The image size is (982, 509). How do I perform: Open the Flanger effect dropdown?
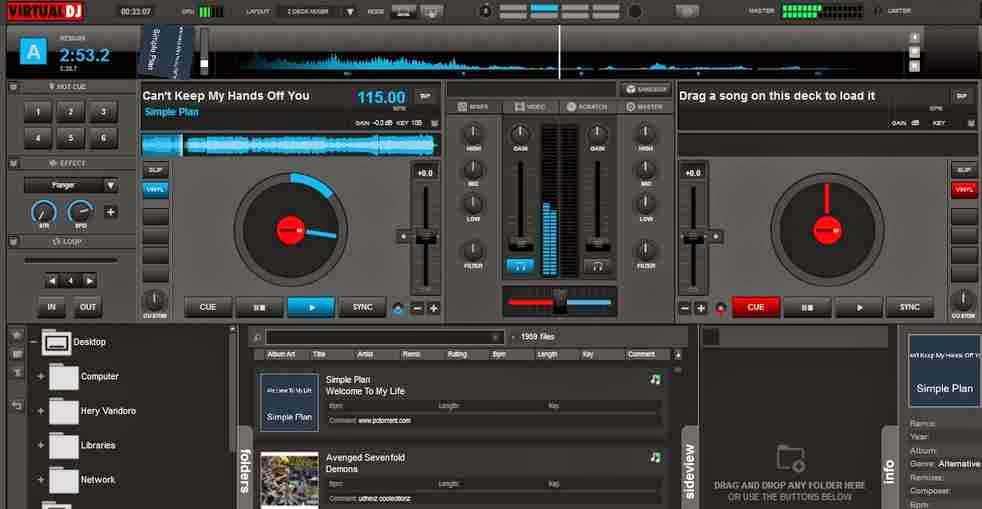(110, 185)
